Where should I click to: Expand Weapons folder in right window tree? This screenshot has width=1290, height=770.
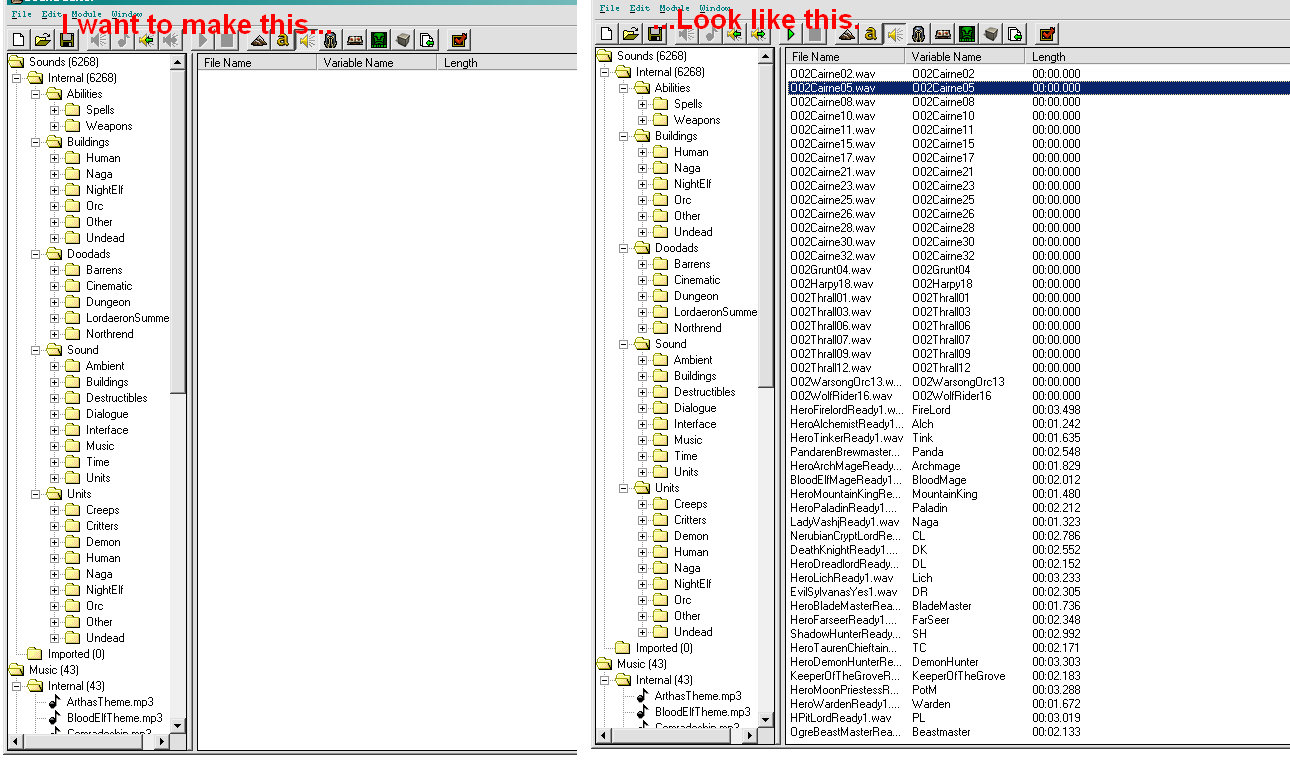(643, 120)
